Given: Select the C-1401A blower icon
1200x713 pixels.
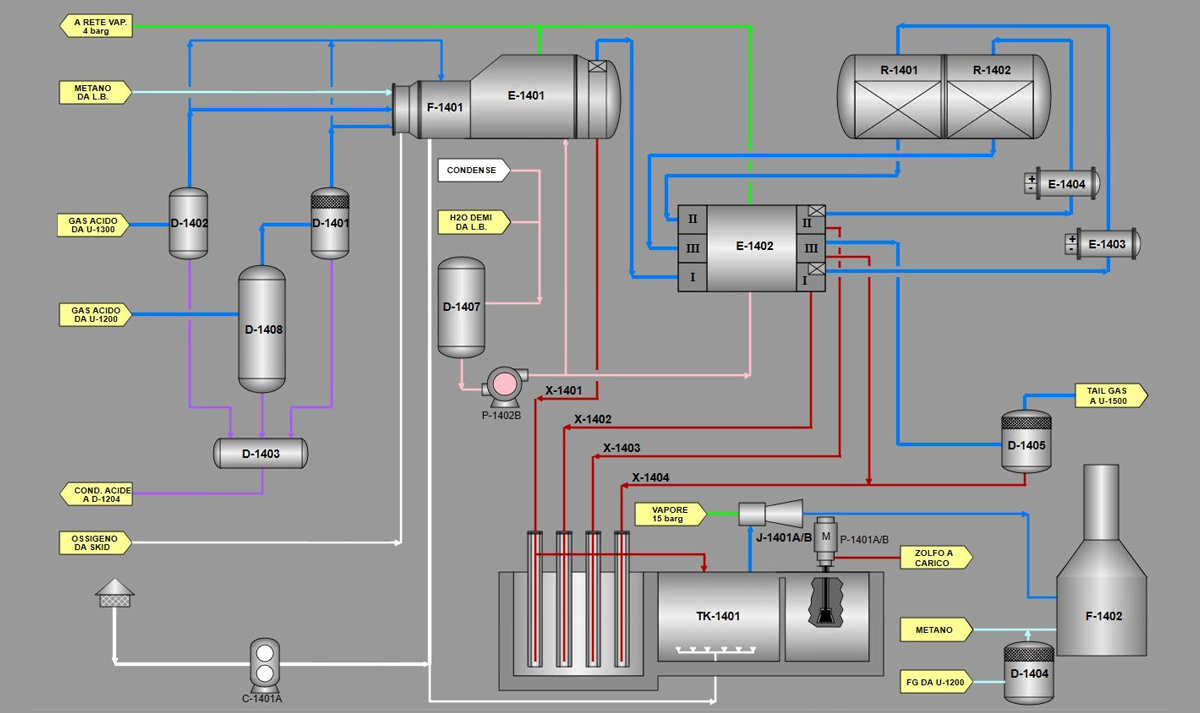Looking at the screenshot, I should click(267, 662).
